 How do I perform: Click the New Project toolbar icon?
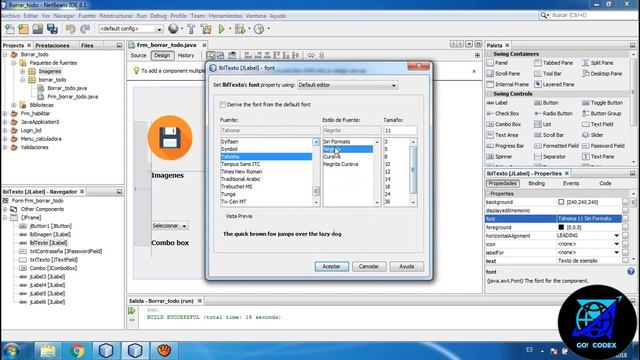(24, 29)
